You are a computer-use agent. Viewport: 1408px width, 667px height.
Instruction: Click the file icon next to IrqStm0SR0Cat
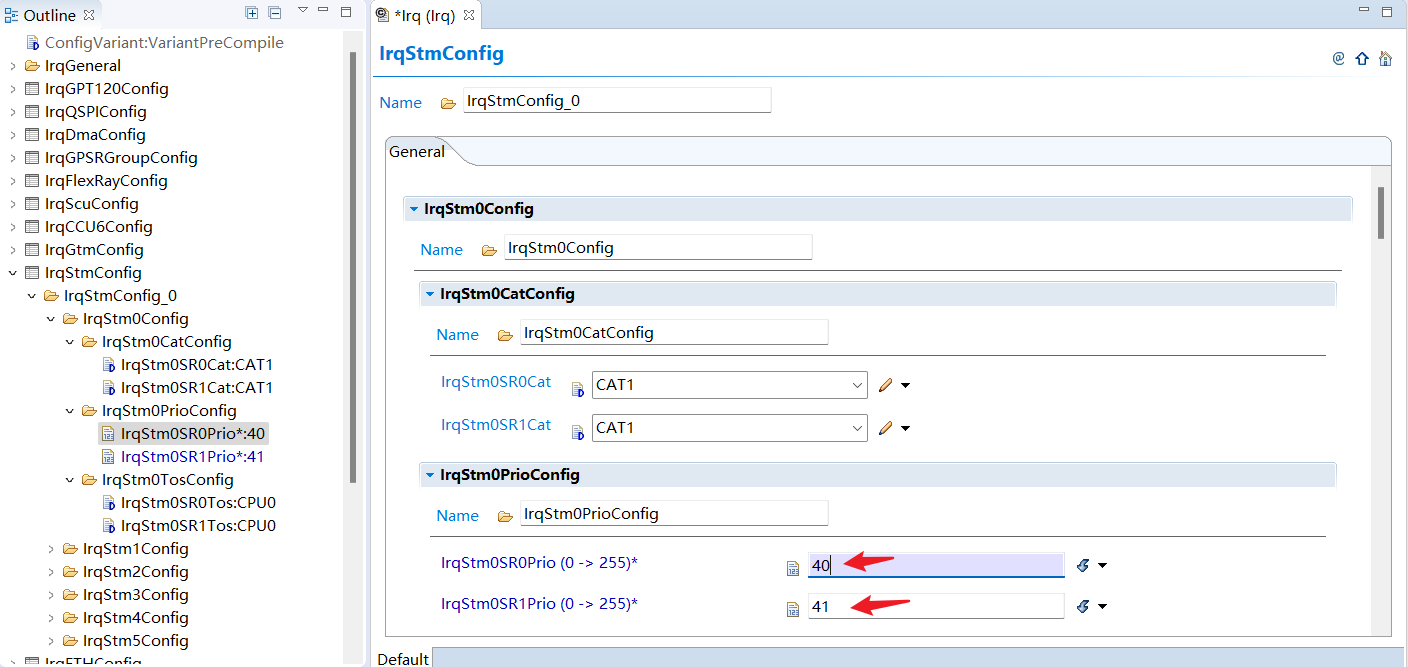point(577,389)
